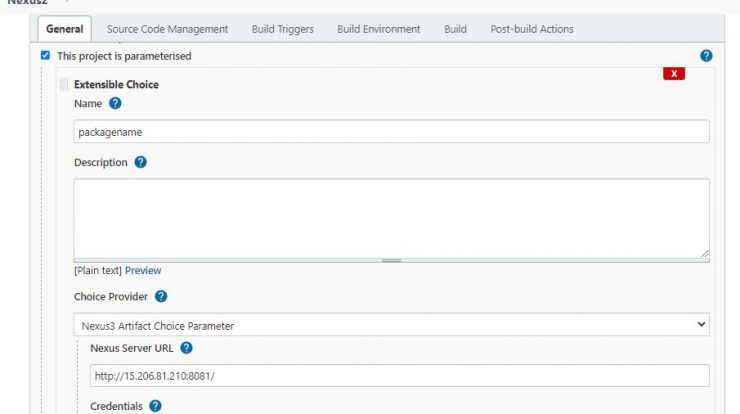Open help icon next to Nexus Server URL
The height and width of the screenshot is (414, 740).
[x=186, y=348]
